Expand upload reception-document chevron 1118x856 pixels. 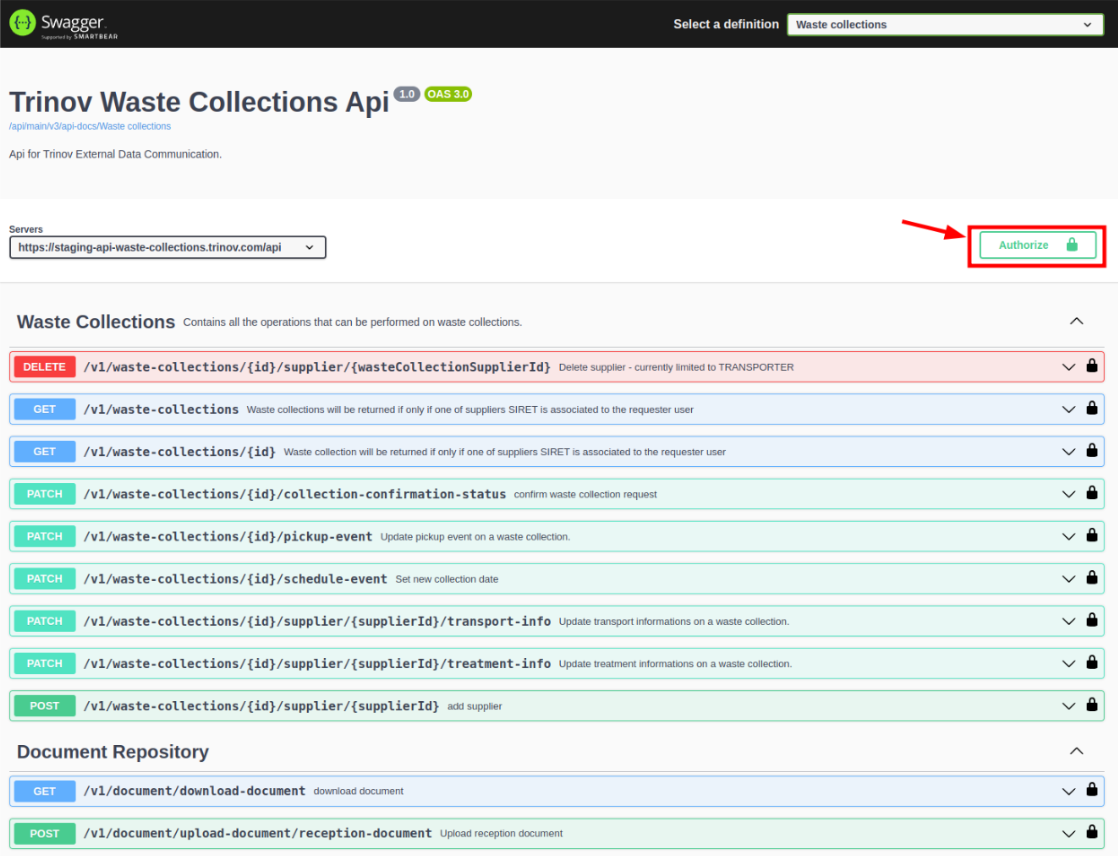pyautogui.click(x=1068, y=833)
